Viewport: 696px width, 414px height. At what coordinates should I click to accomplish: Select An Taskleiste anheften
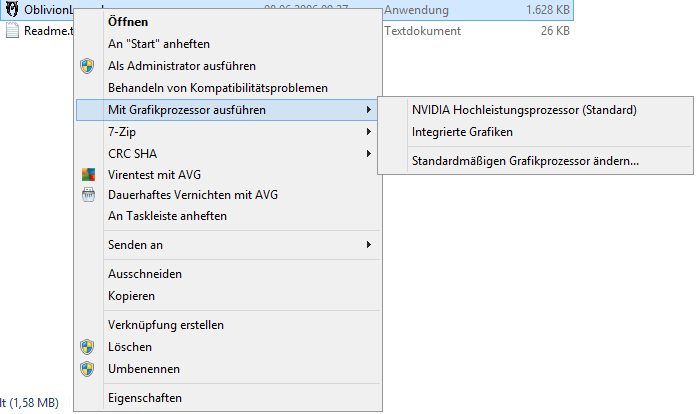click(227, 216)
